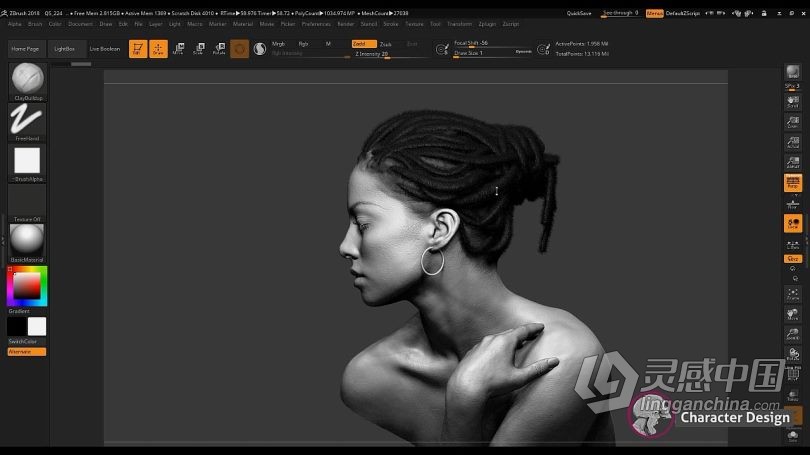This screenshot has height=455, width=810.
Task: Toggle Local transformations icon
Action: click(793, 224)
